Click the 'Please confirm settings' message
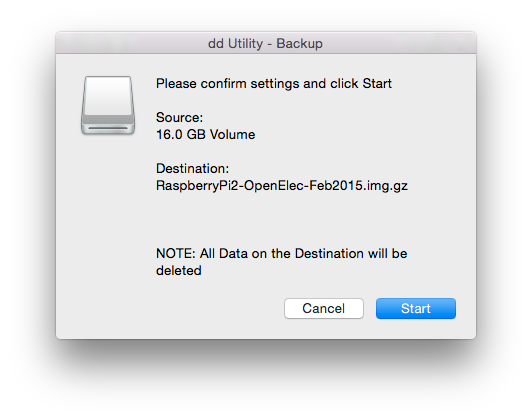Screen dimensions: 532x419 (274, 83)
